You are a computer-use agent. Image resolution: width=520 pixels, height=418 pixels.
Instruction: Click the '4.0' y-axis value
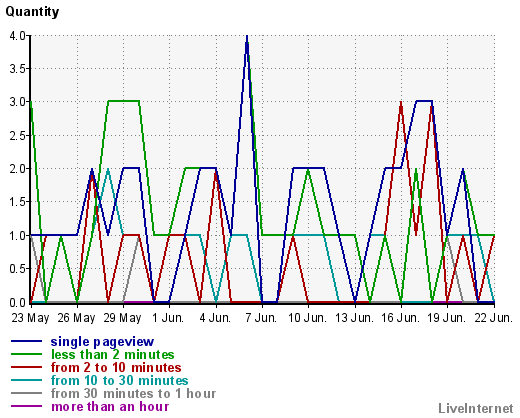click(x=18, y=36)
